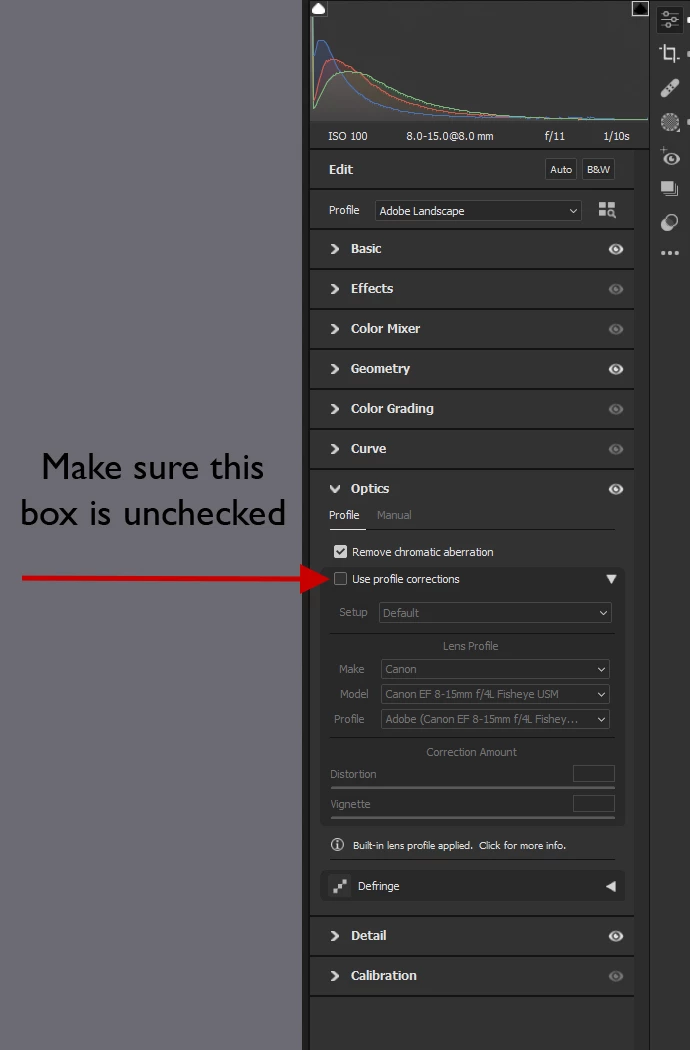Image resolution: width=690 pixels, height=1050 pixels.
Task: Open the Masking circle tool
Action: pos(670,122)
